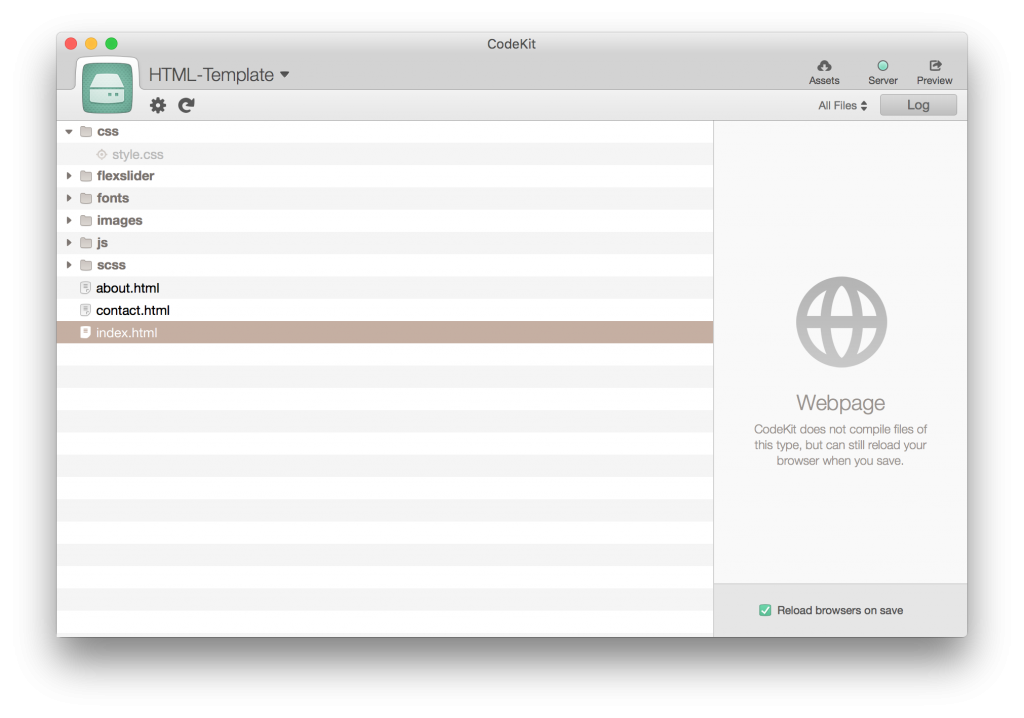
Task: Open the Log view
Action: (x=918, y=105)
